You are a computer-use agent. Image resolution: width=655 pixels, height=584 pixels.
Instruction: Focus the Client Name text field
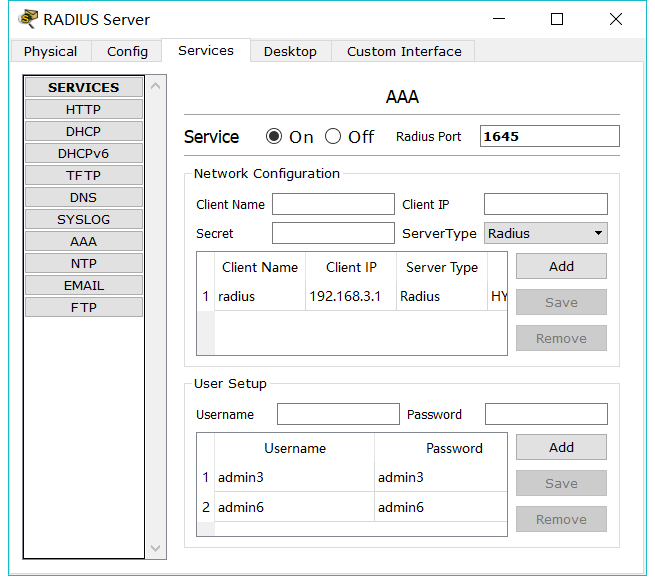[333, 205]
